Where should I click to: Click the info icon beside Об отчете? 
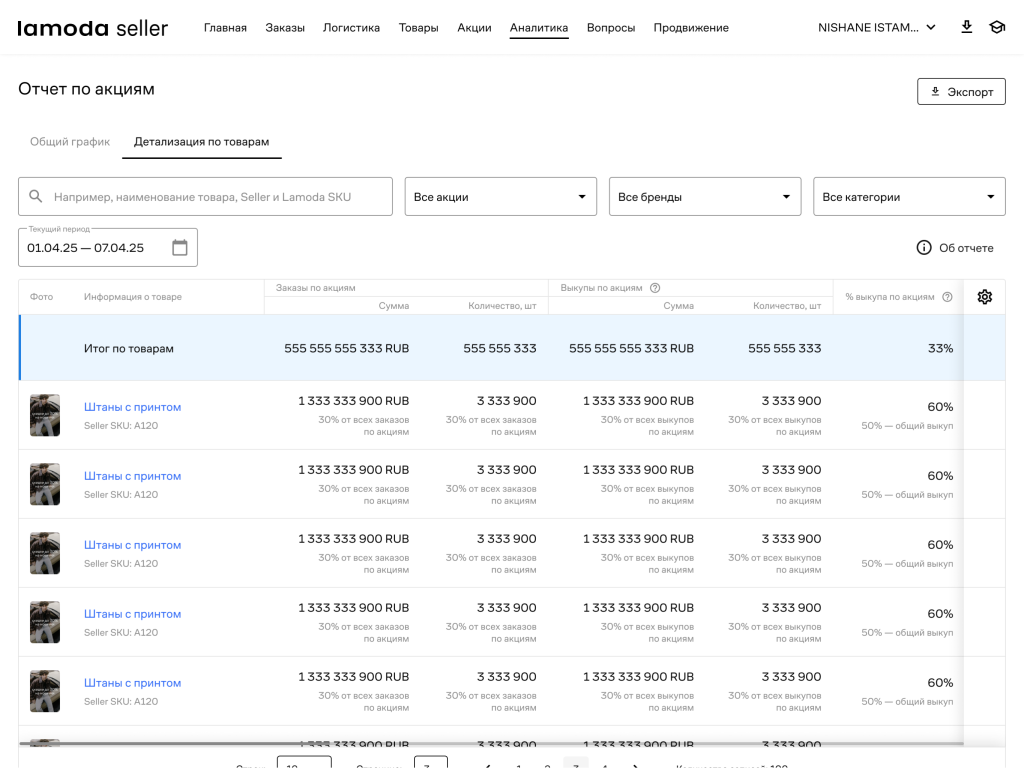pos(924,248)
